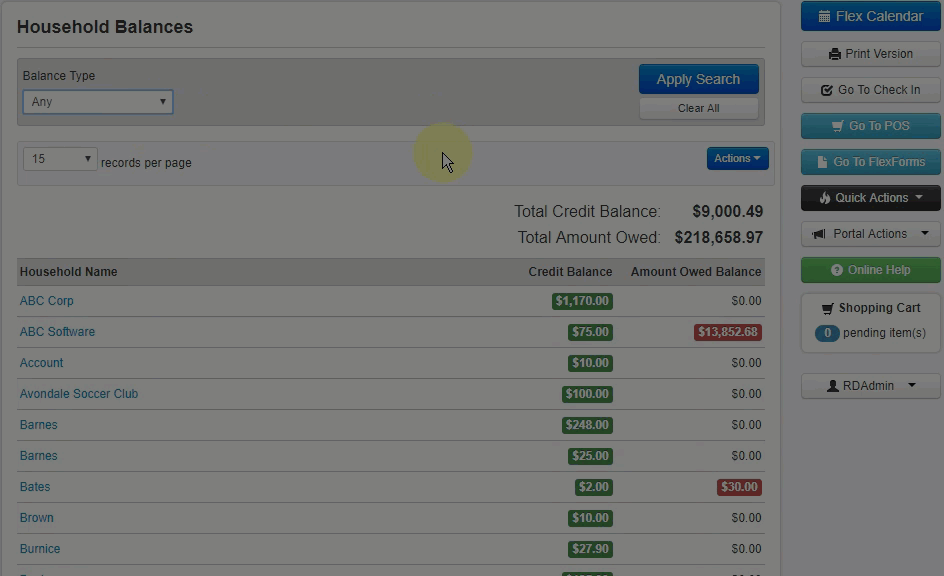The image size is (944, 576).
Task: Change the records per page selector
Action: coord(60,159)
